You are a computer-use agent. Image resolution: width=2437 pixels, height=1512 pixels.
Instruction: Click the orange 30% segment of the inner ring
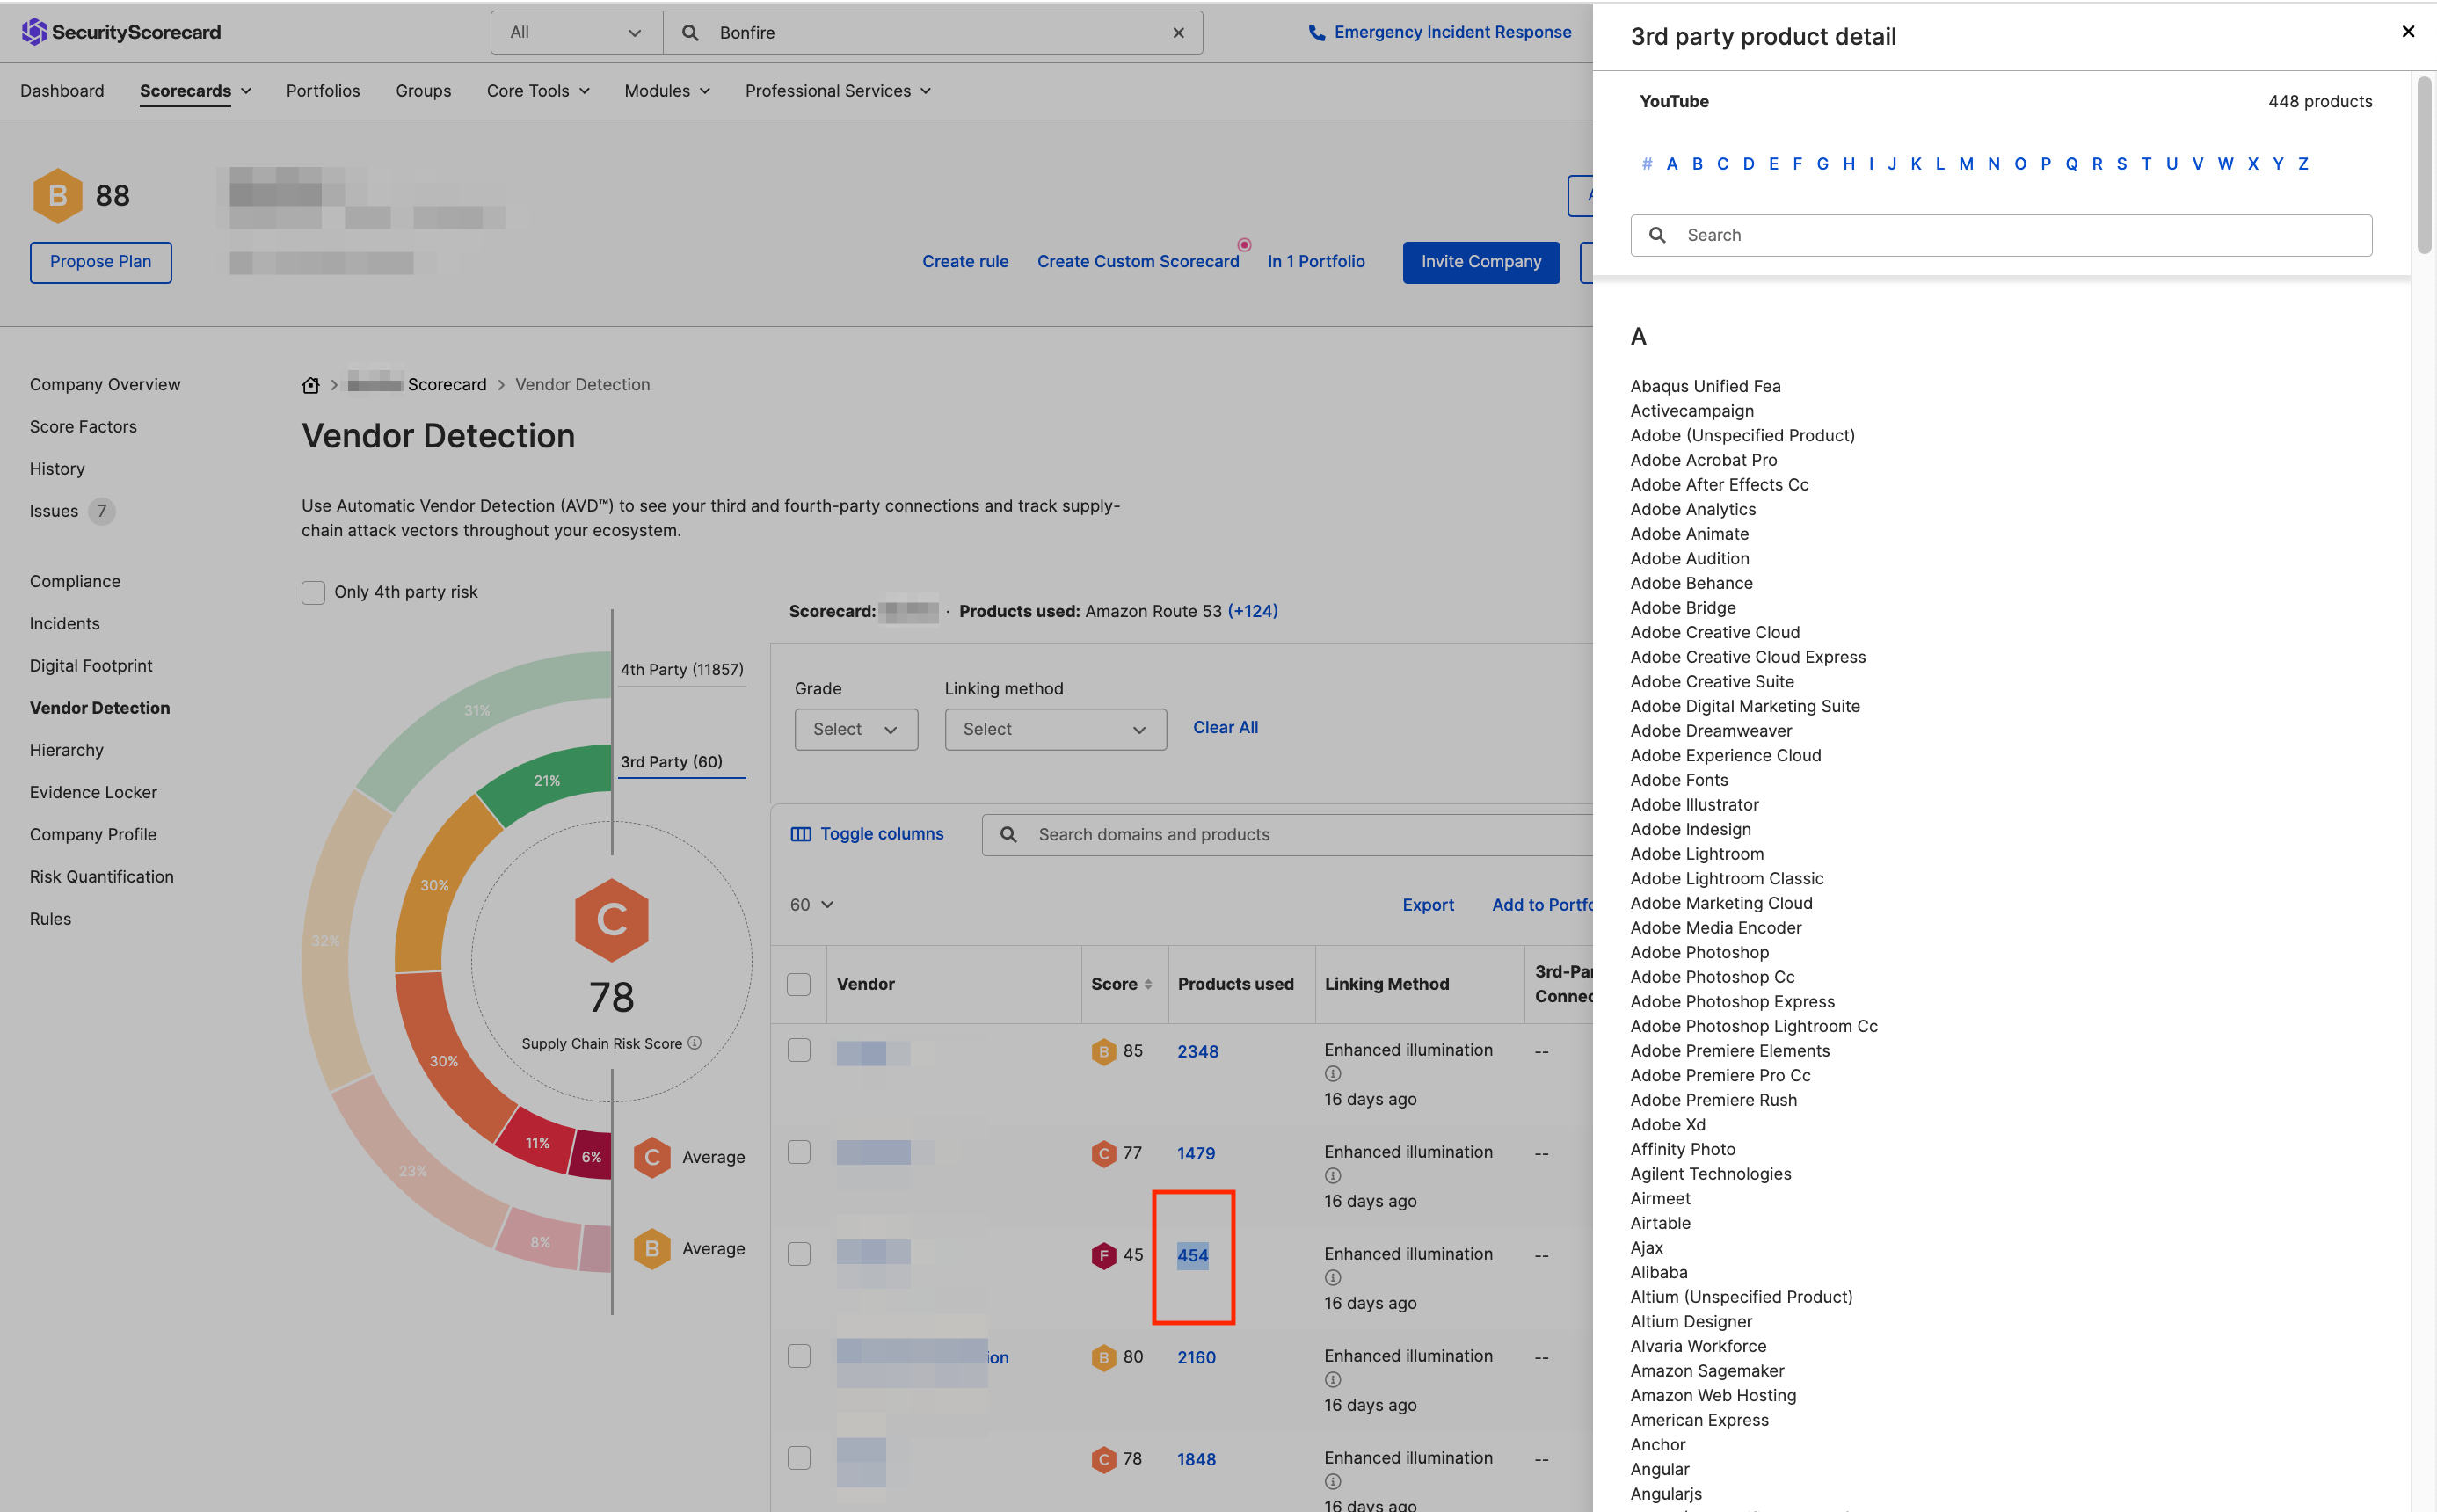tap(435, 885)
